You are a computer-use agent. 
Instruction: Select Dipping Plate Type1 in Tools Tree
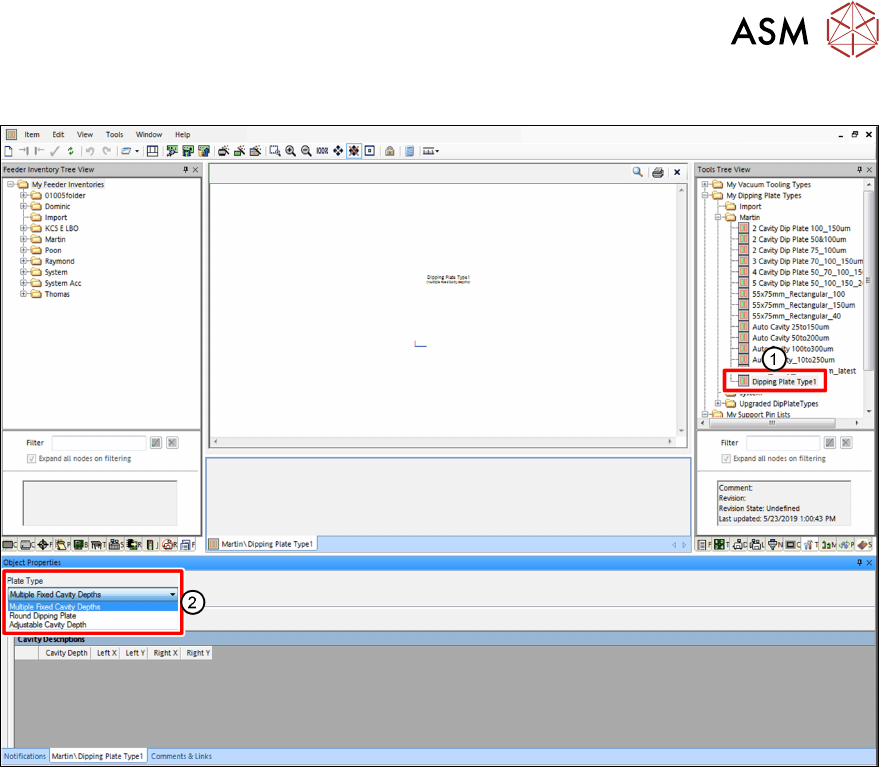[x=784, y=382]
